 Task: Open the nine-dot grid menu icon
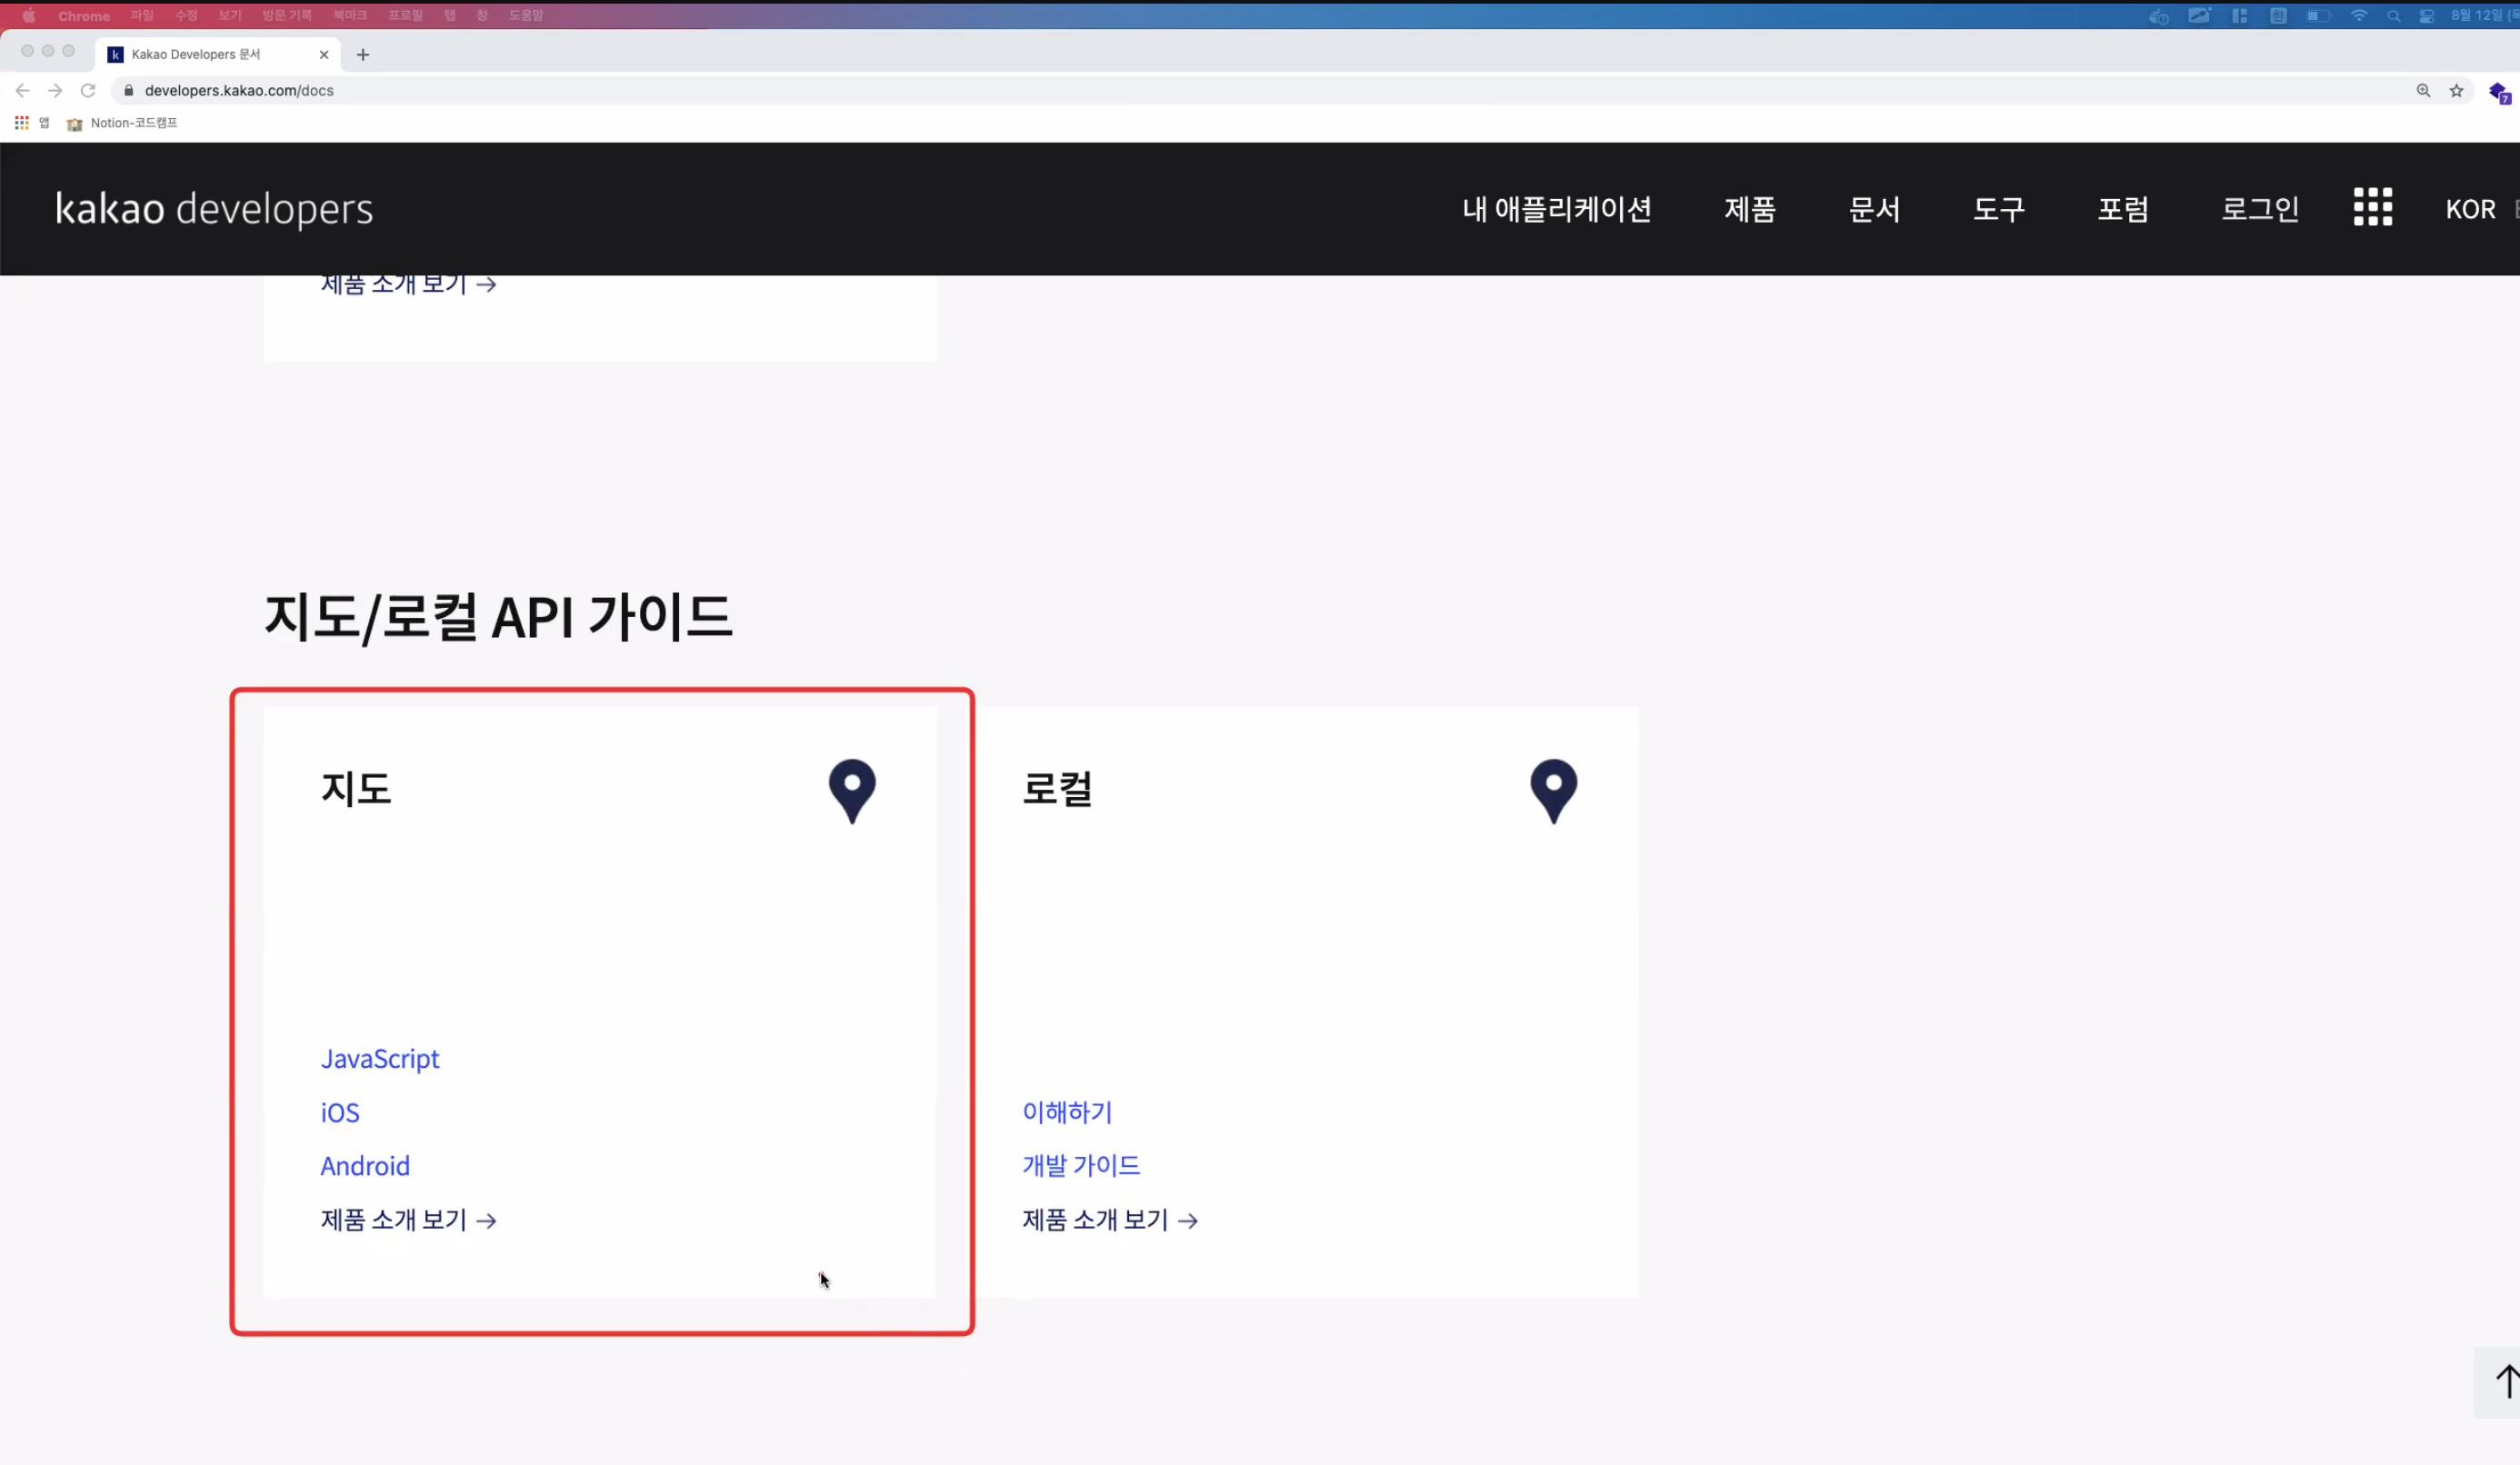(x=2372, y=208)
